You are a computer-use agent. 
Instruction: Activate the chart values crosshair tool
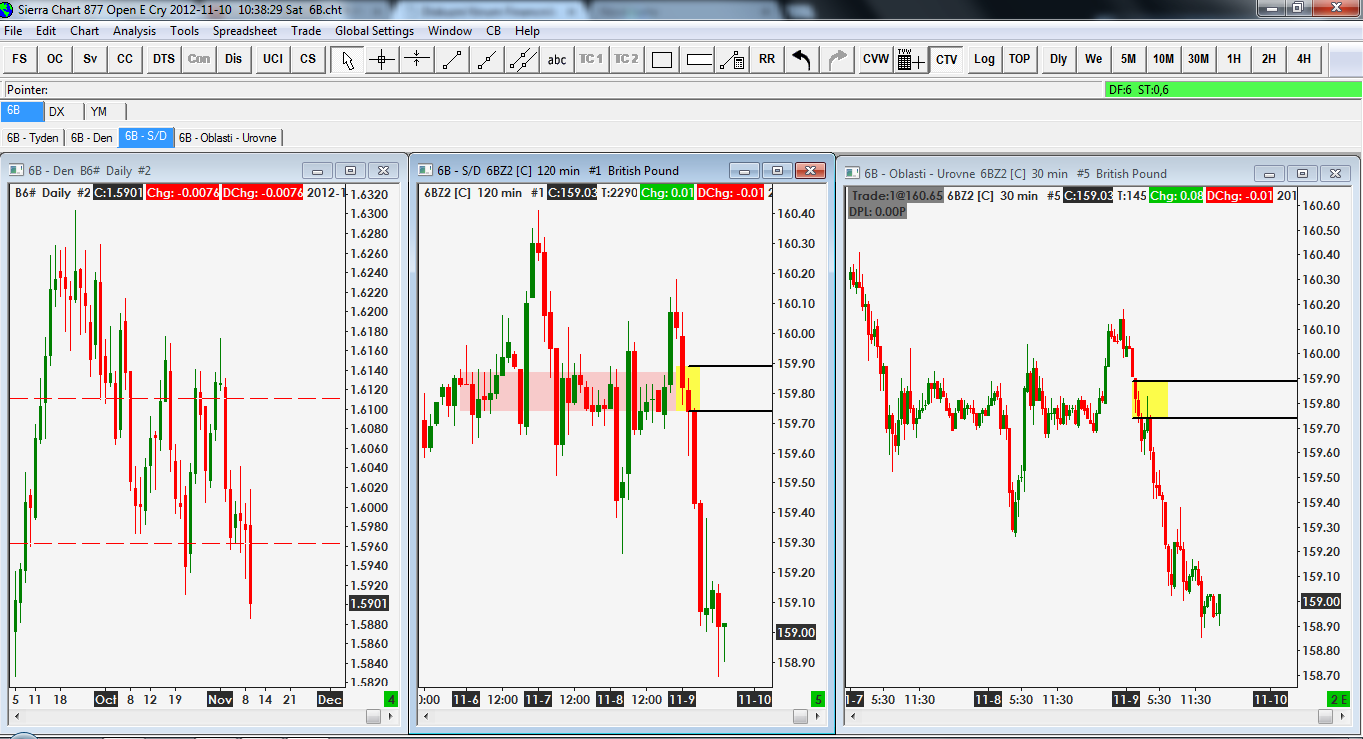coord(382,59)
